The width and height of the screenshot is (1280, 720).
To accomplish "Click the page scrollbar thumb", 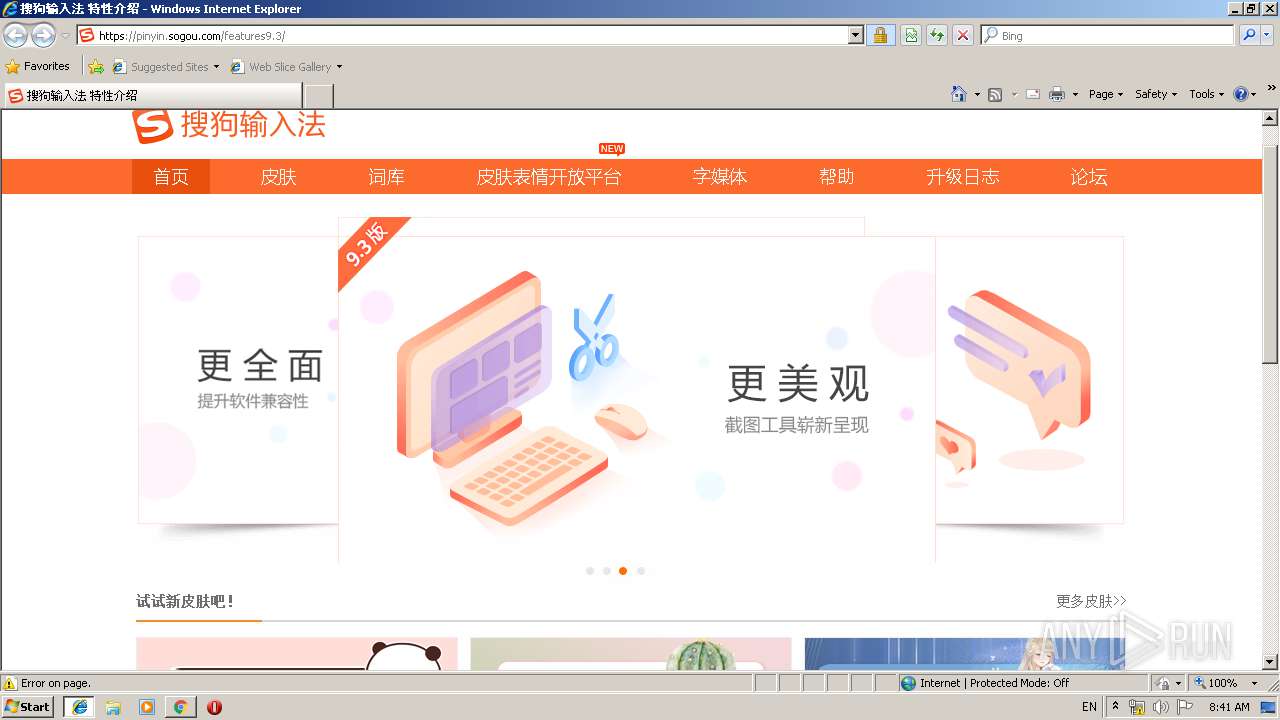I will [1270, 254].
